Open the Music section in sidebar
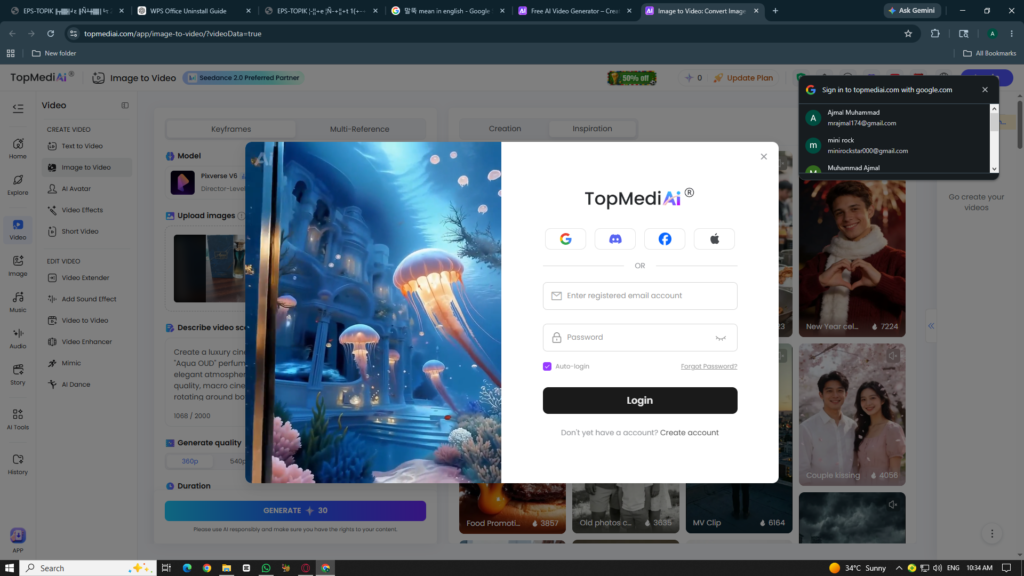The height and width of the screenshot is (576, 1024). (x=18, y=302)
